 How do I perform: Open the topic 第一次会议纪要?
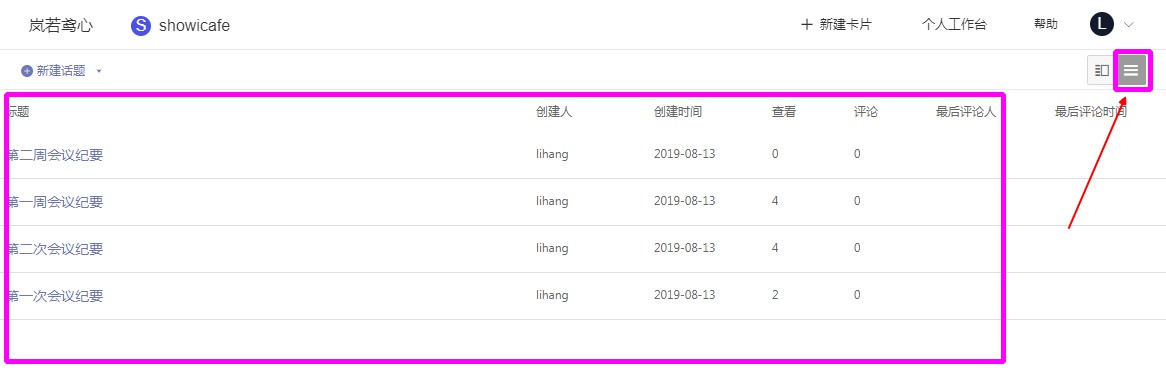pos(55,295)
